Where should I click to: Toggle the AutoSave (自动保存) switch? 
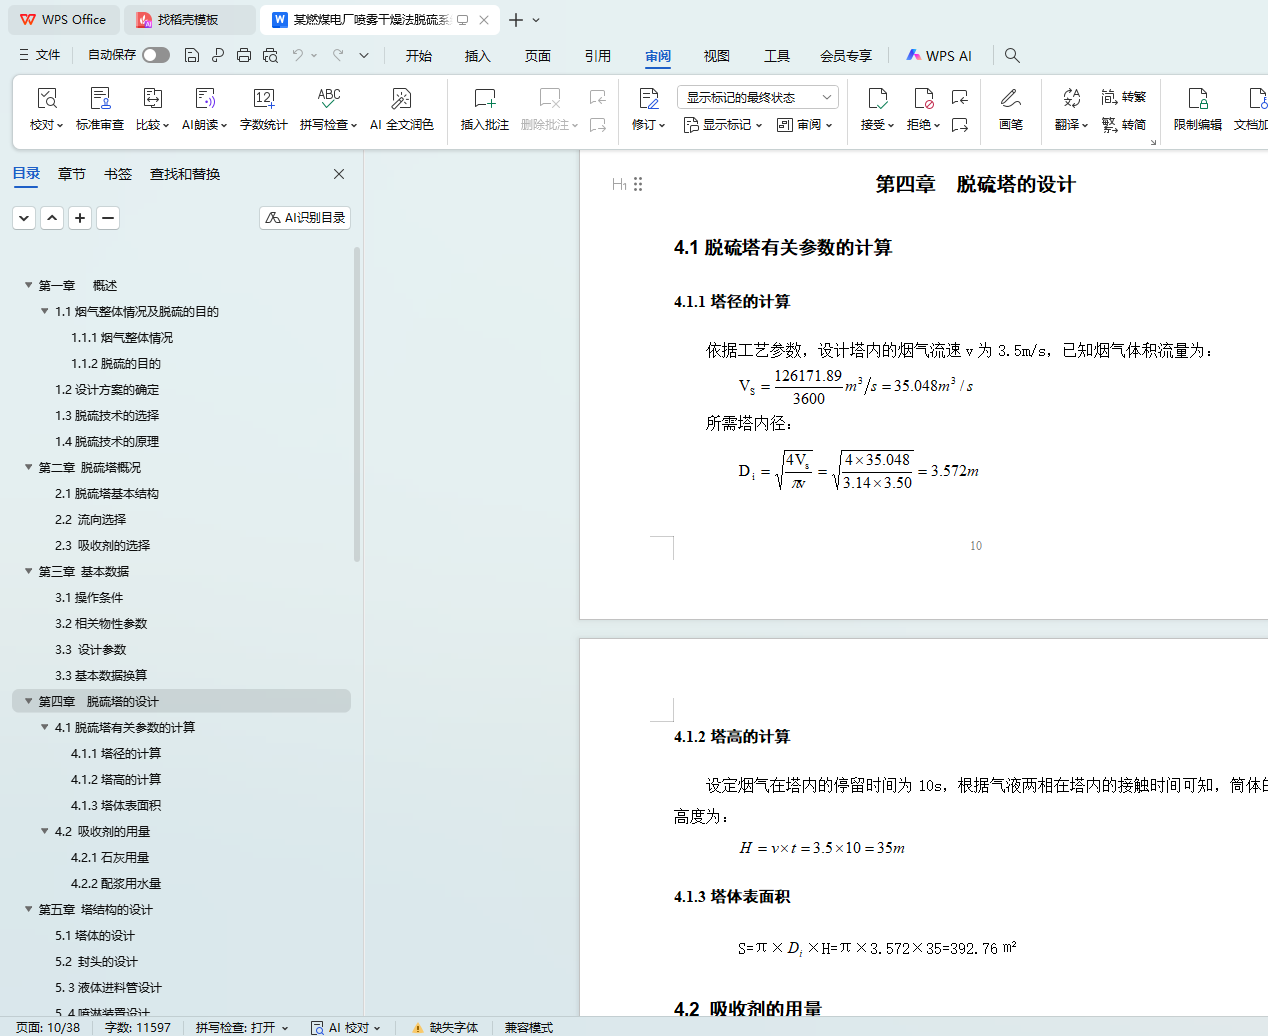[155, 55]
